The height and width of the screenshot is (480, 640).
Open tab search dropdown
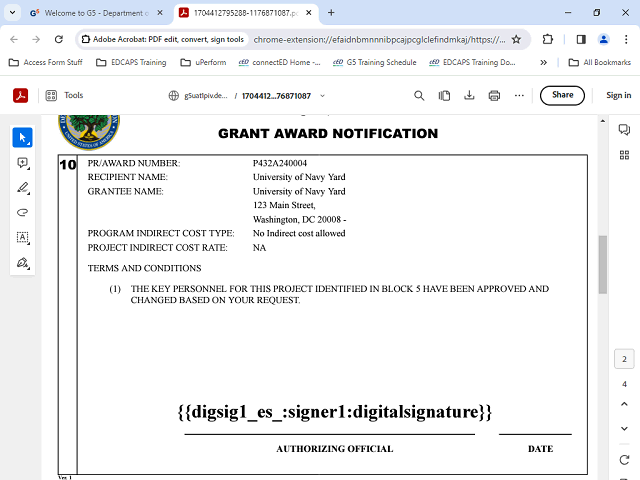coord(12,13)
